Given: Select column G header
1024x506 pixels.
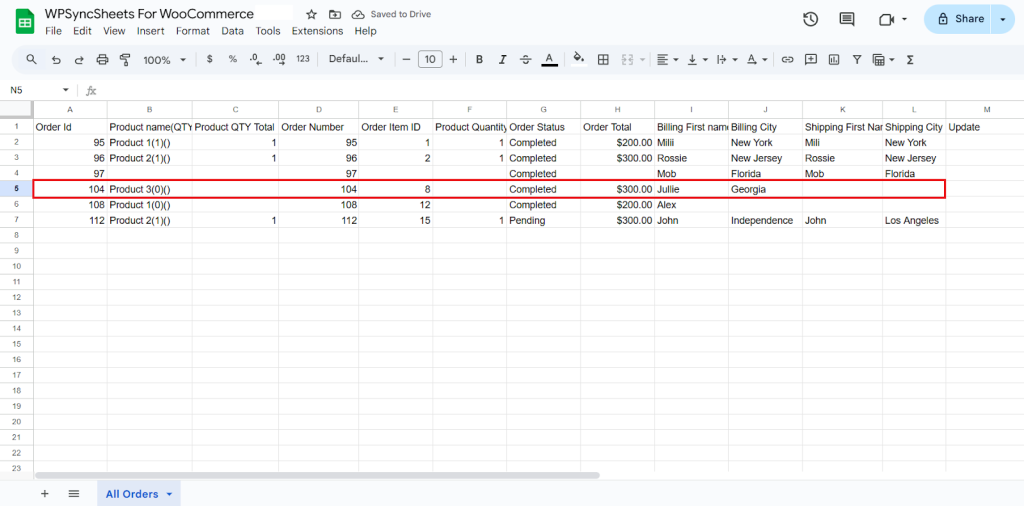Looking at the screenshot, I should [x=543, y=109].
